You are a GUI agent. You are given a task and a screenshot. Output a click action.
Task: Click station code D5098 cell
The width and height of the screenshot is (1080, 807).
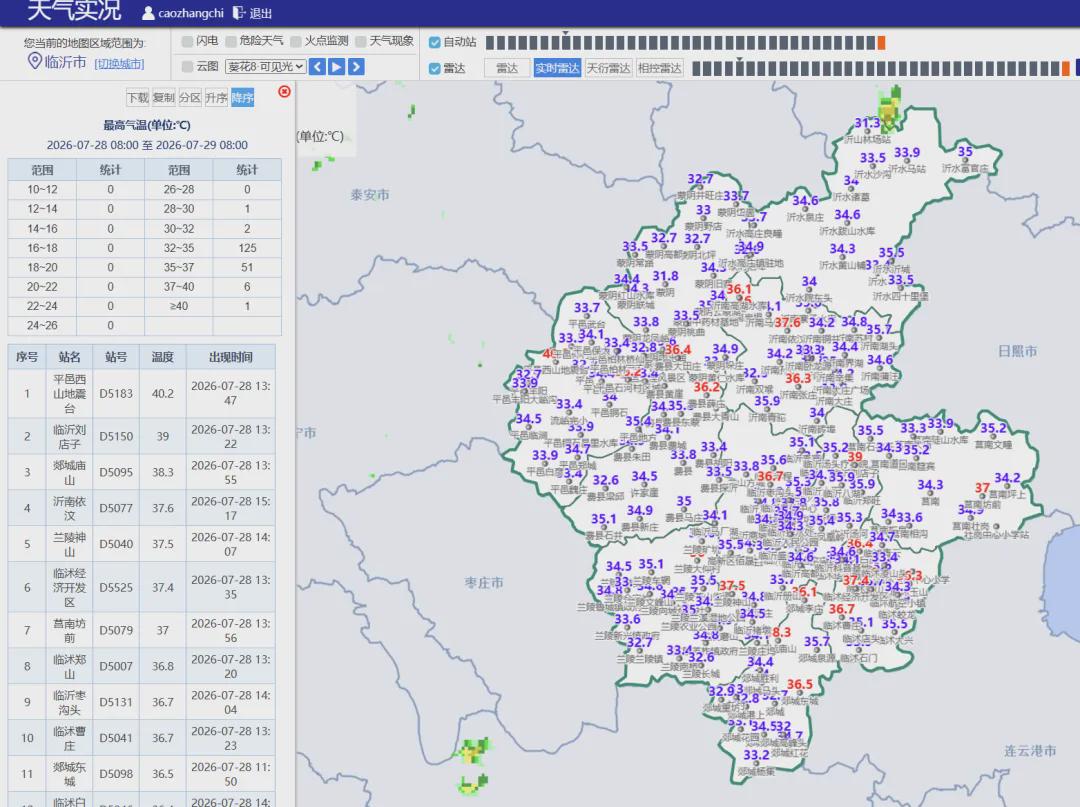(116, 773)
